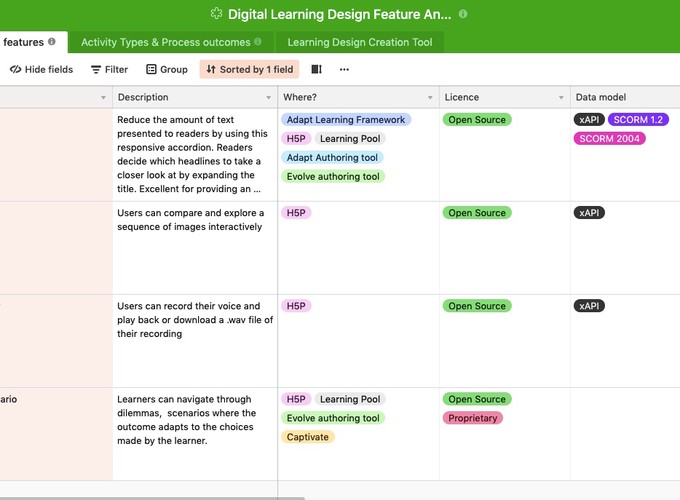680x500 pixels.
Task: Click the horizontal scrollbar at bottom
Action: click(152, 498)
